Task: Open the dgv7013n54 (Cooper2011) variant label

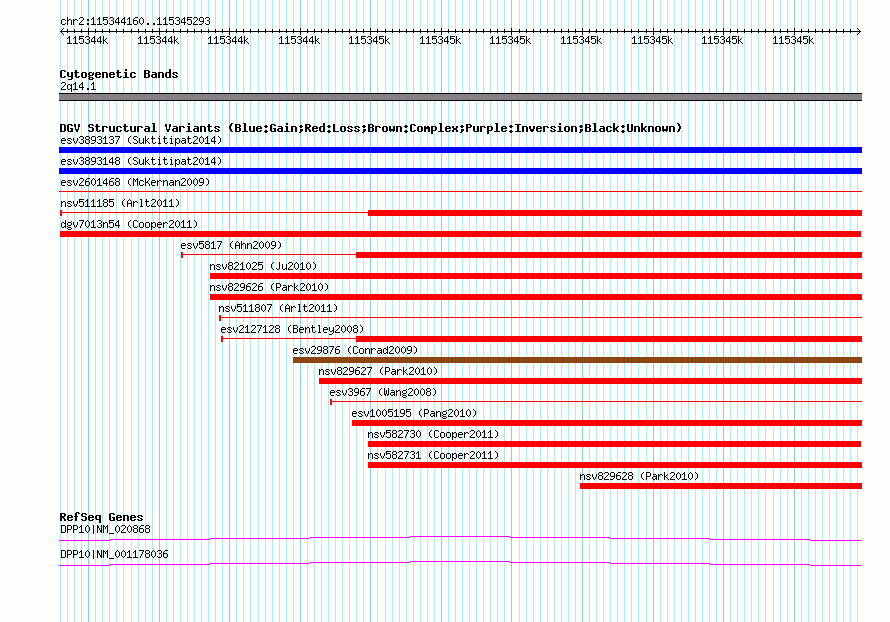Action: point(129,224)
